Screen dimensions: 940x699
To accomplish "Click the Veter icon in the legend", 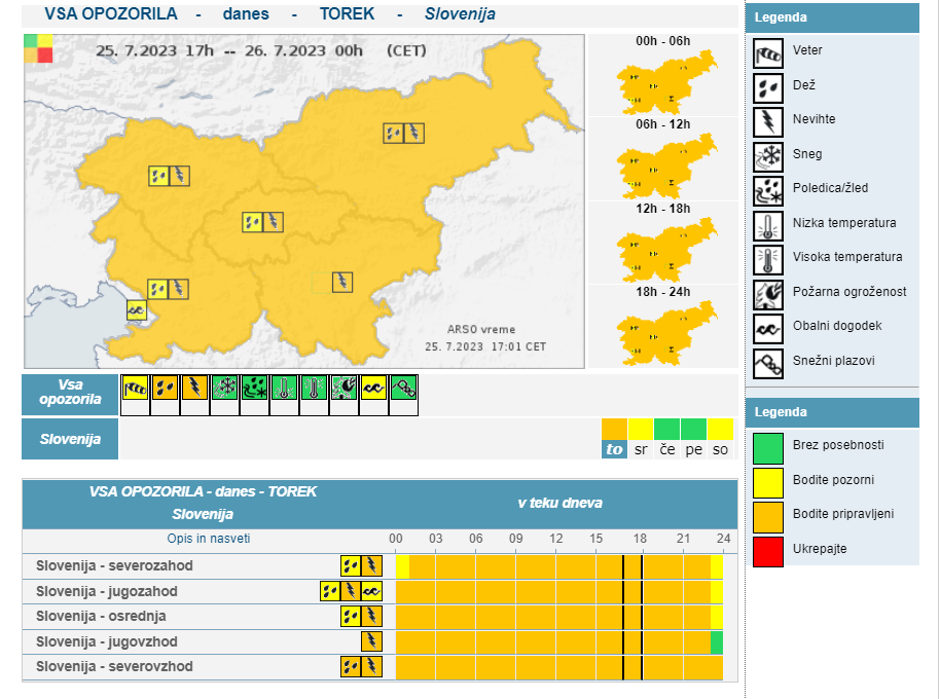I will [768, 52].
